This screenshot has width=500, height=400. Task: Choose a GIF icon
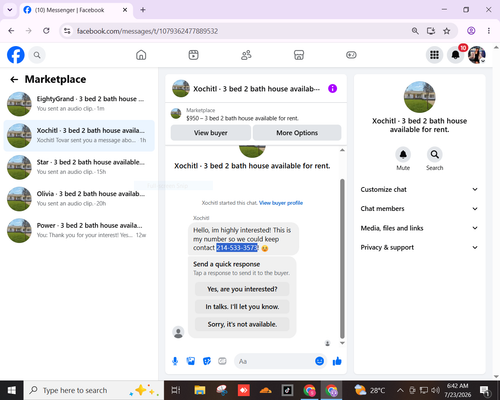(222, 361)
